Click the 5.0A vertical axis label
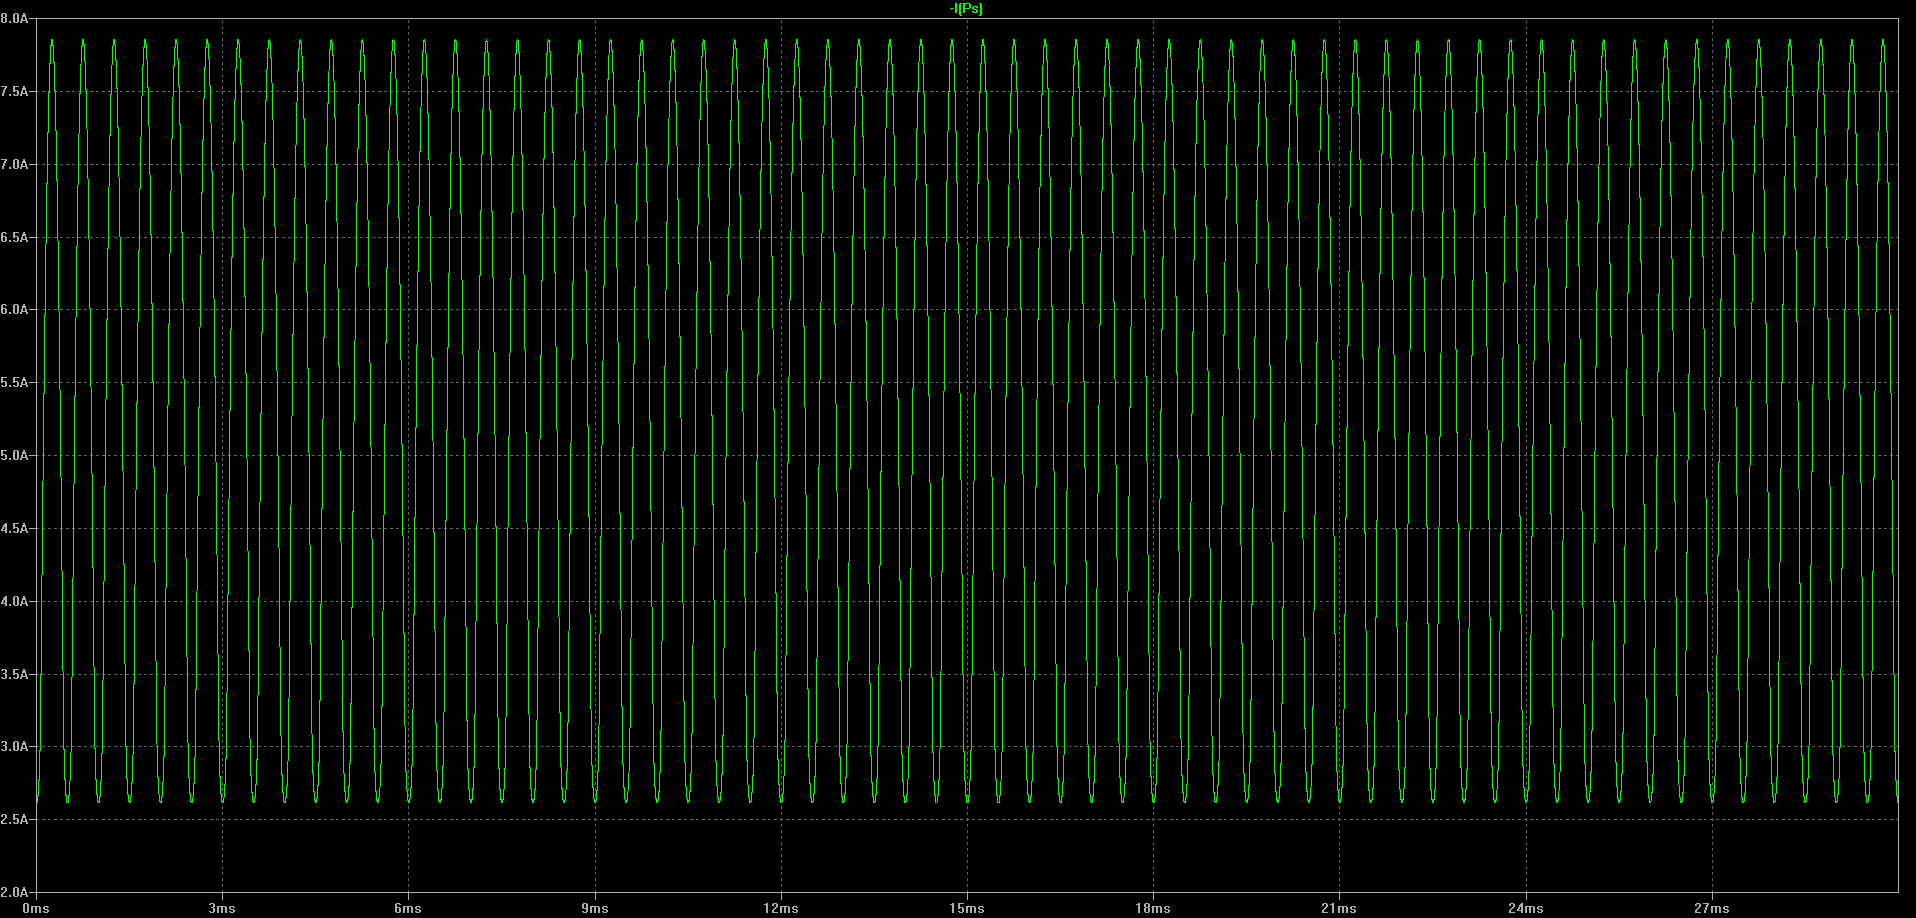 coord(14,455)
